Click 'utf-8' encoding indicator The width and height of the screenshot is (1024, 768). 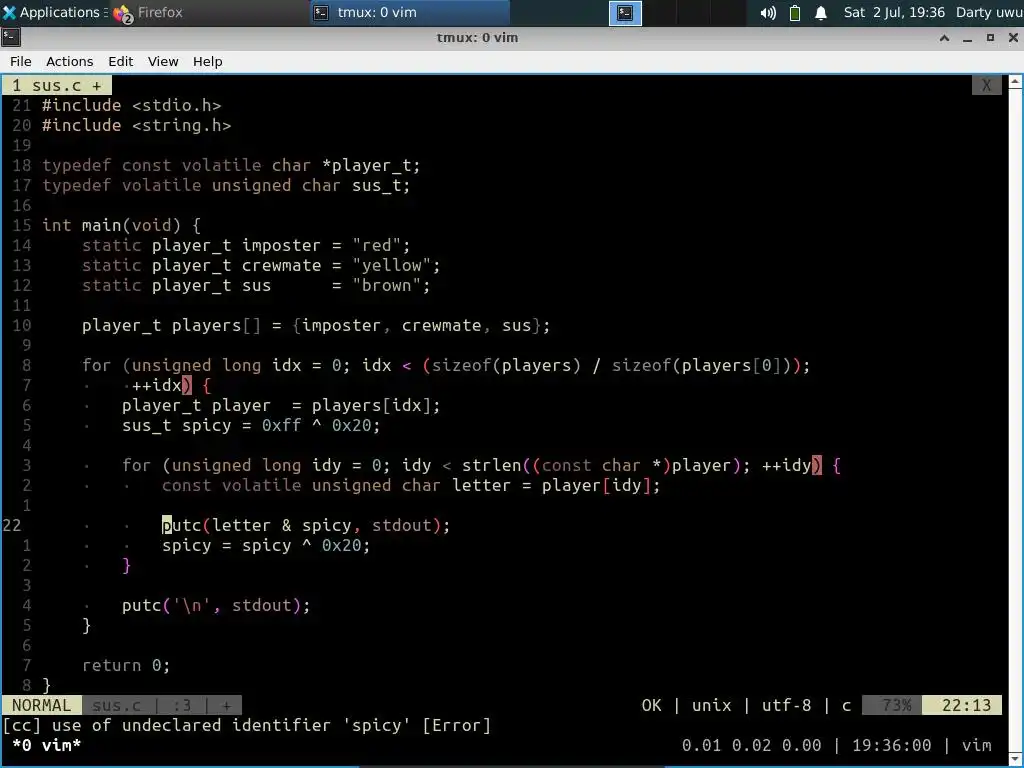point(786,705)
